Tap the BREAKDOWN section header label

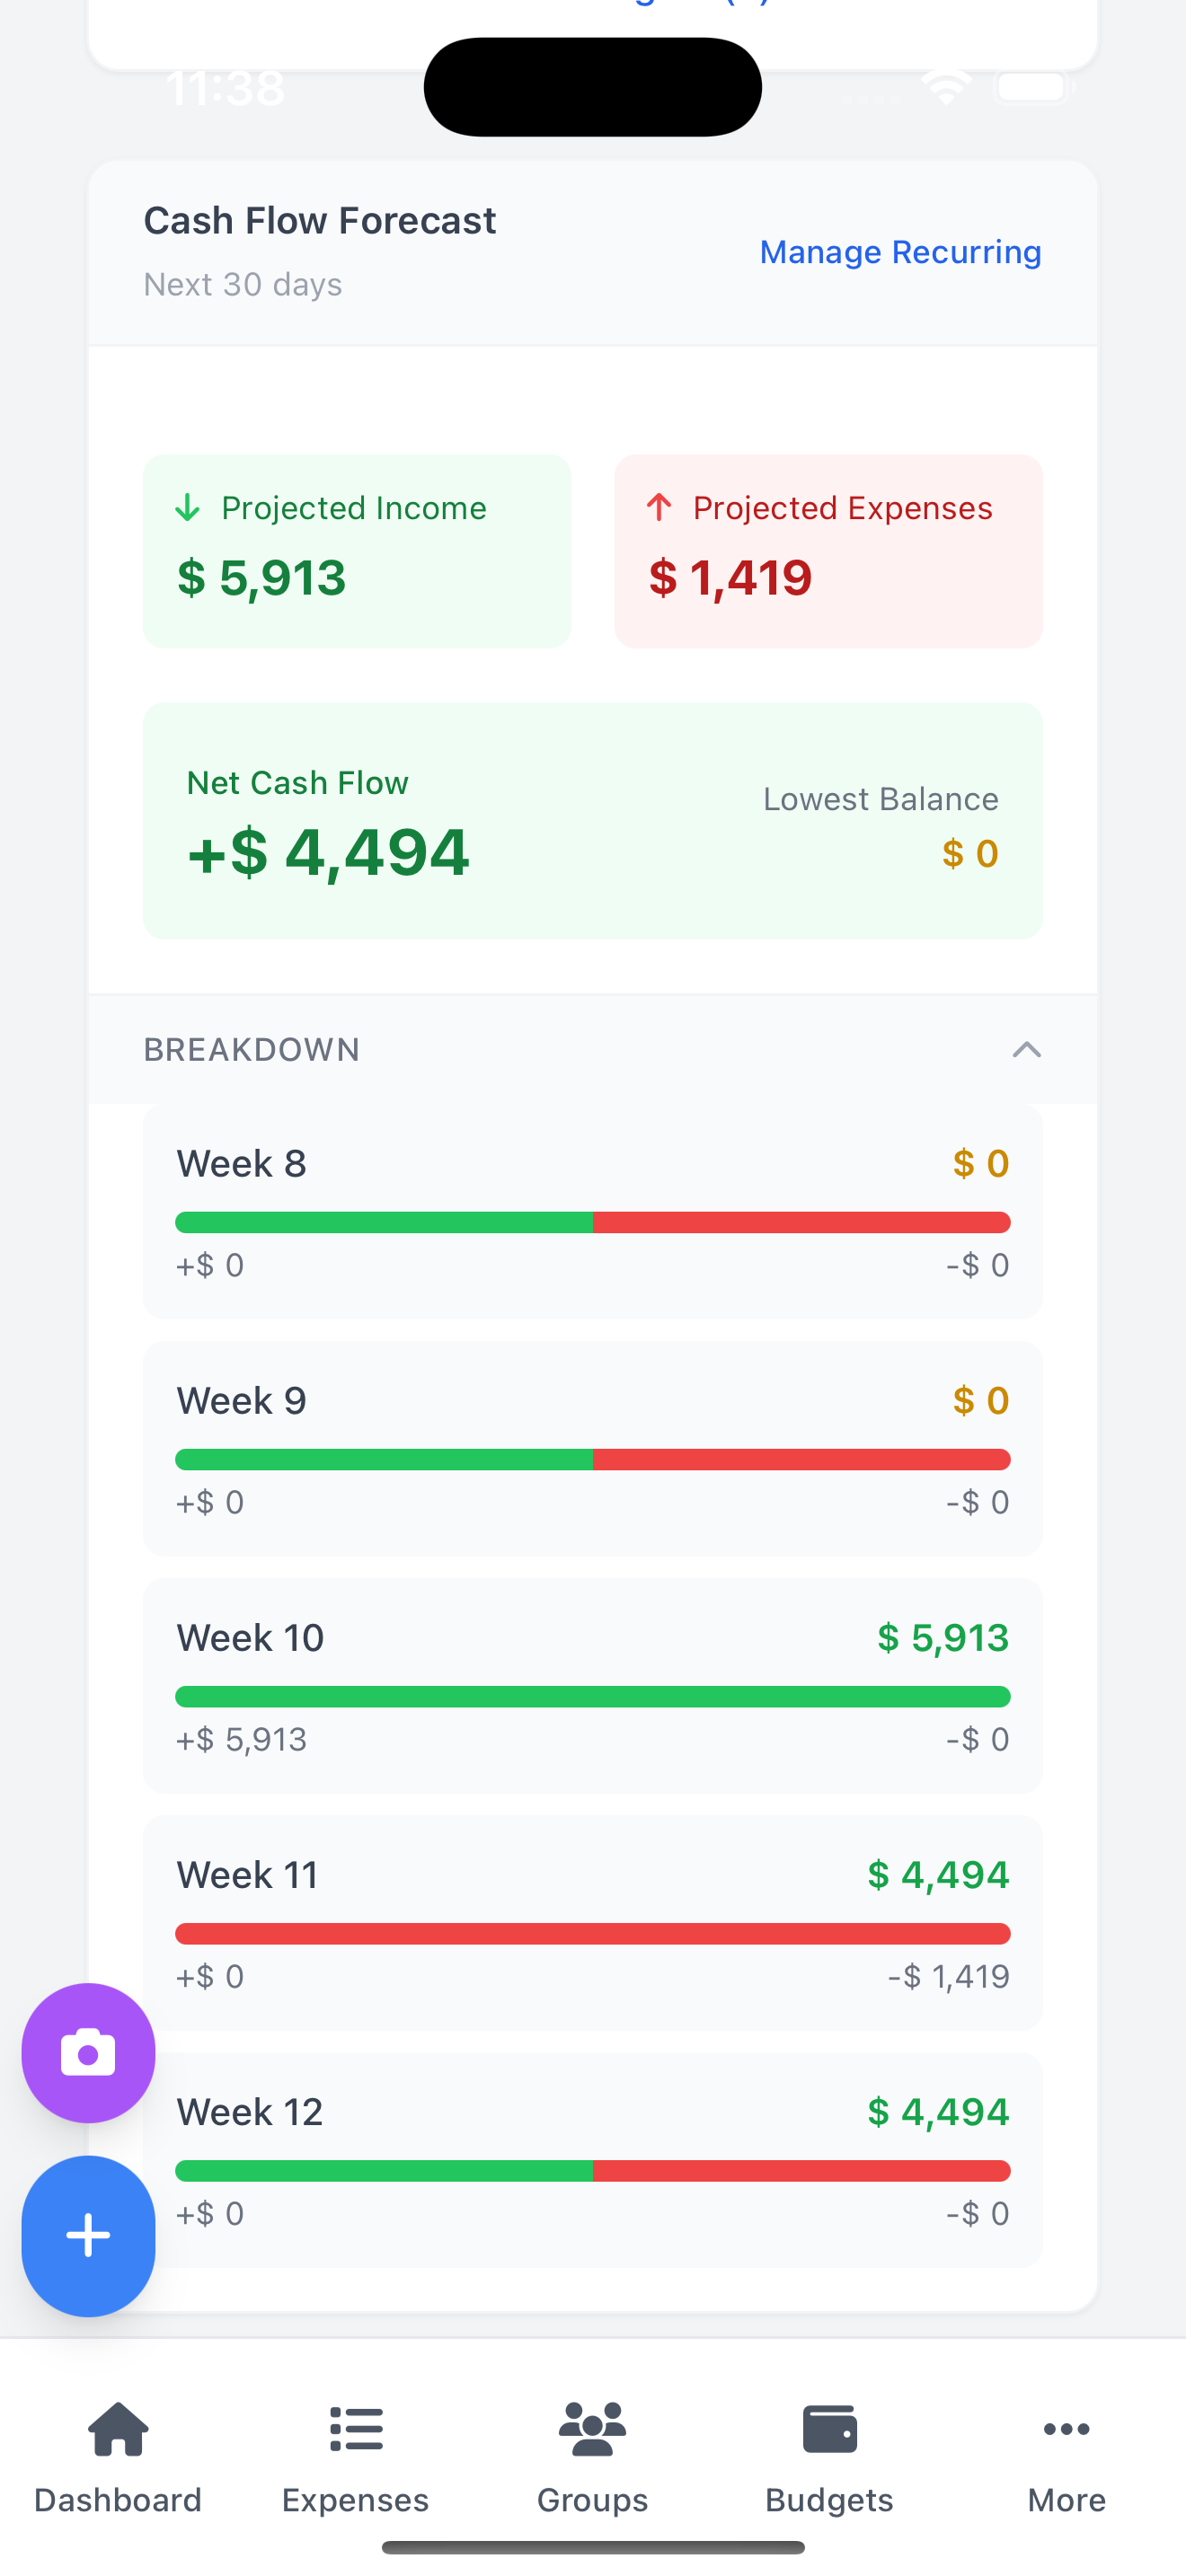[x=252, y=1050]
